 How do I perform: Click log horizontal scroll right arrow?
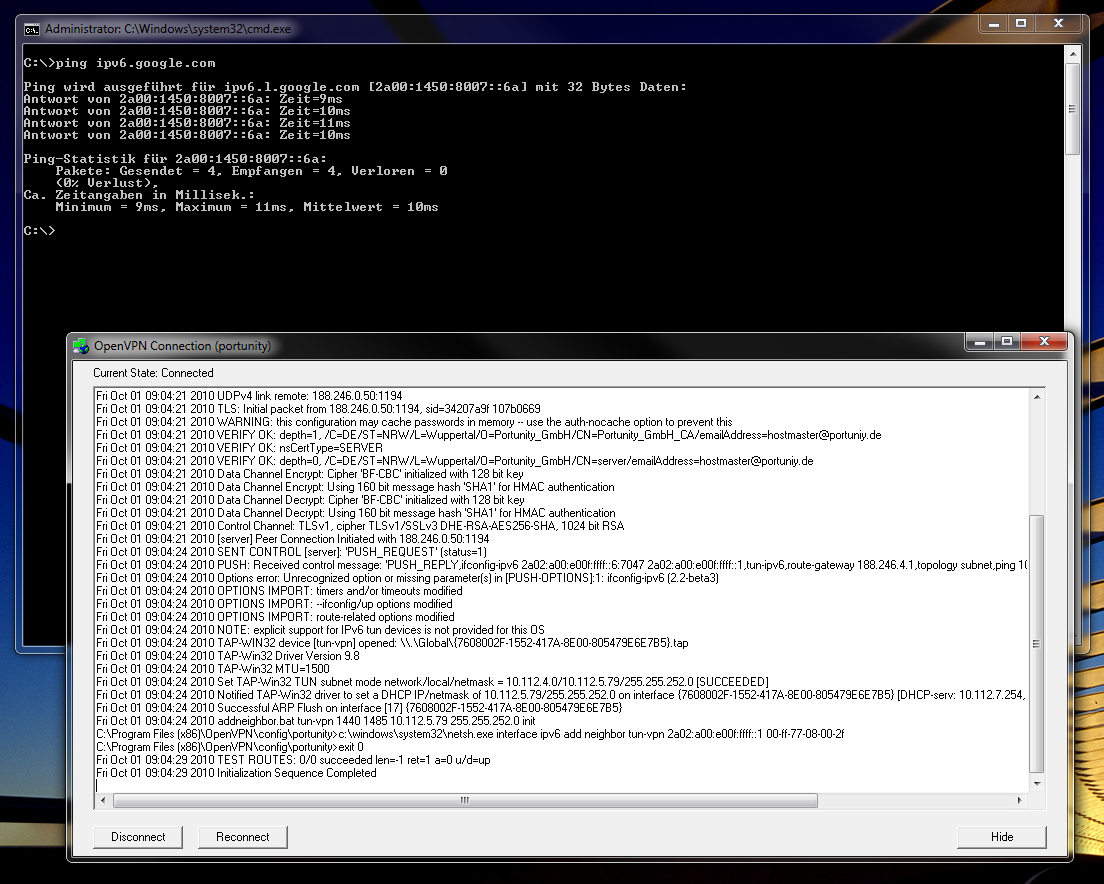[1020, 801]
